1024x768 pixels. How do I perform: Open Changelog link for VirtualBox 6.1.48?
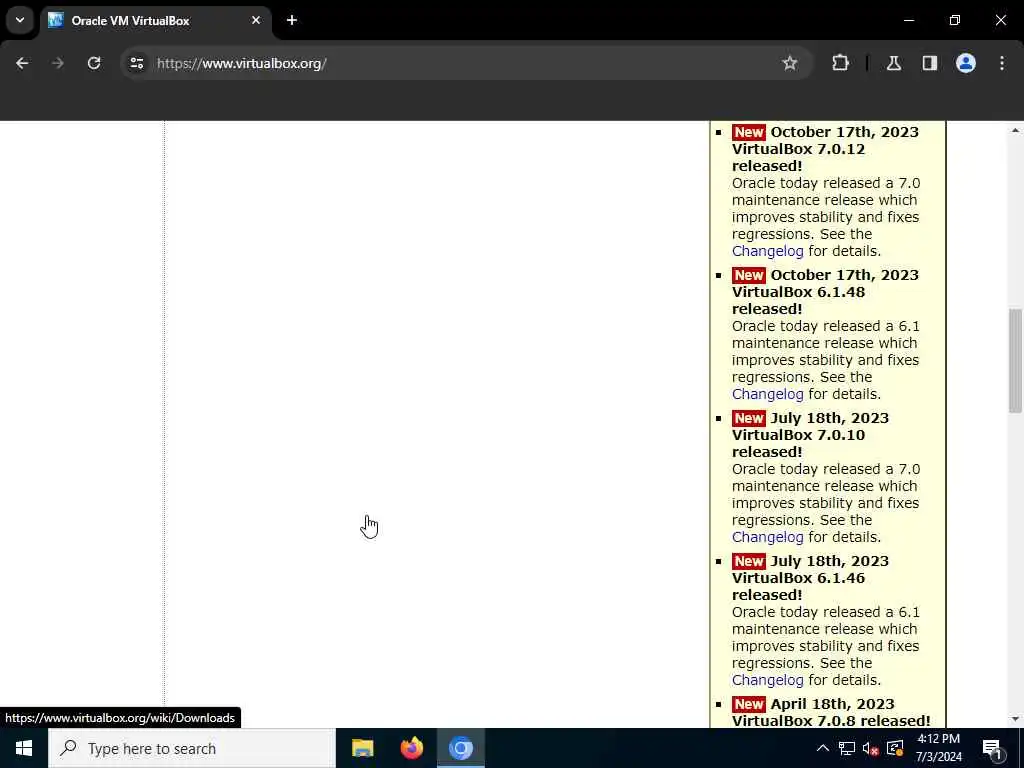point(767,394)
